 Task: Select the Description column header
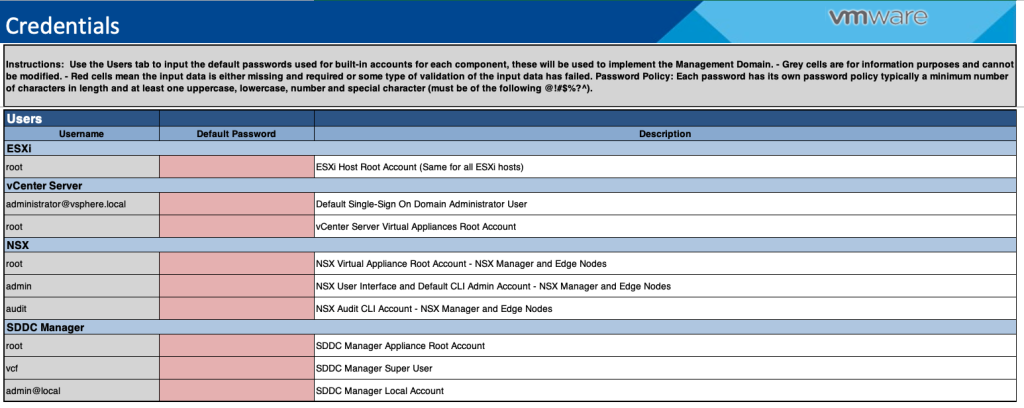click(x=665, y=134)
